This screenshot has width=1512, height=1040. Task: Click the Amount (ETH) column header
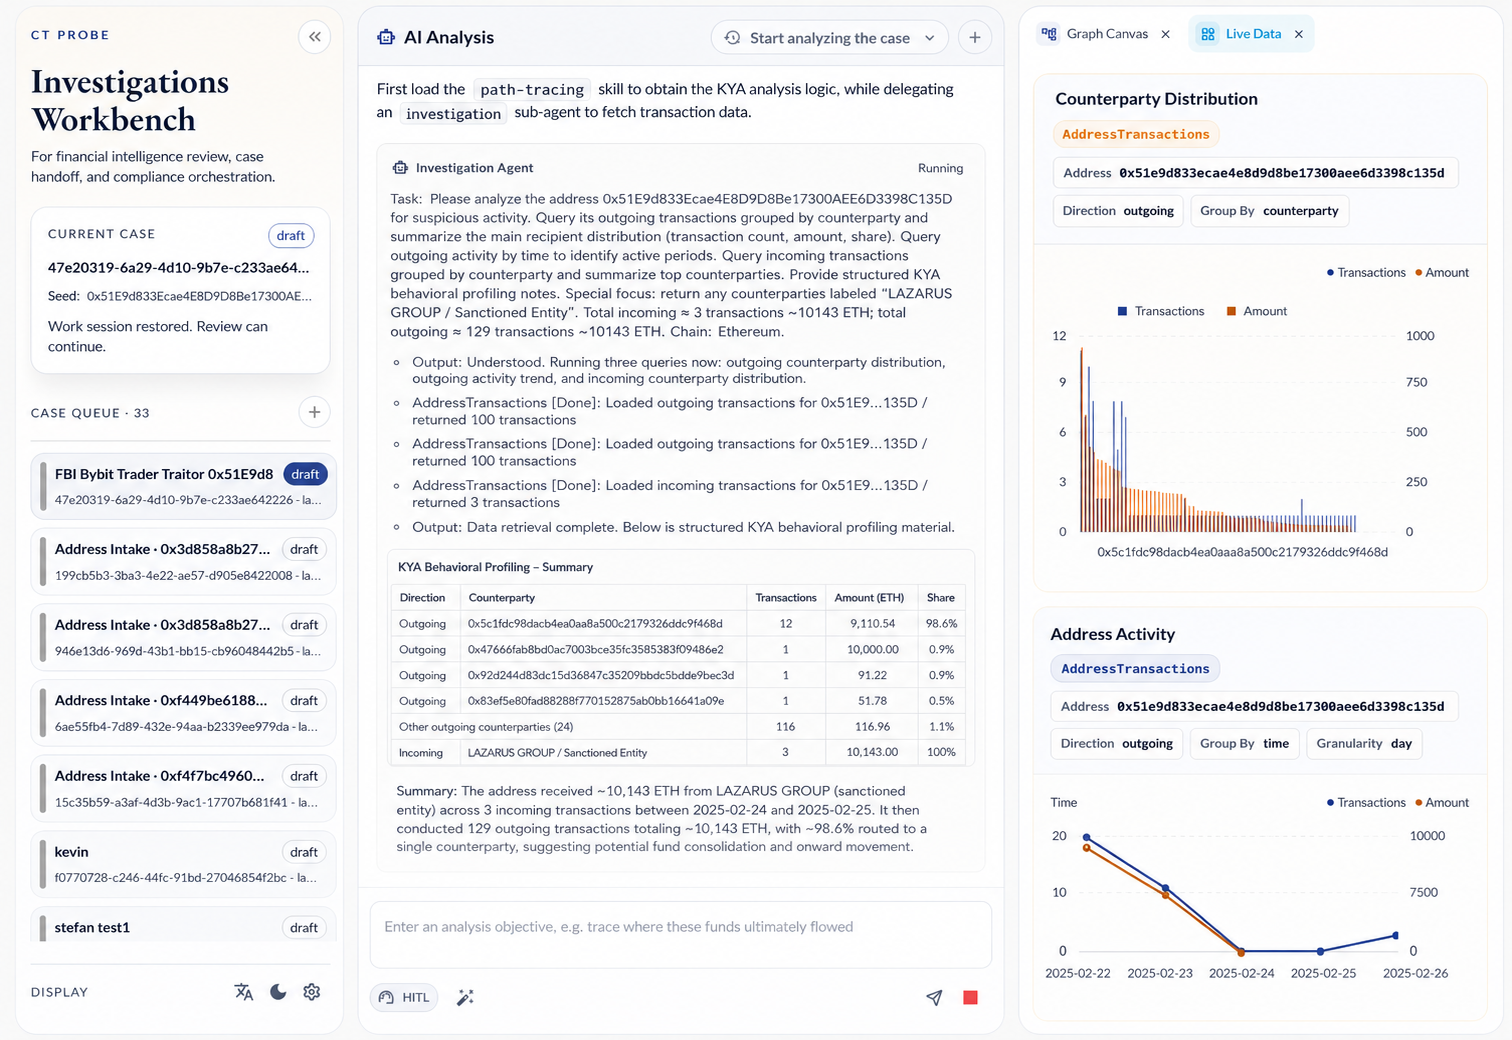click(869, 598)
